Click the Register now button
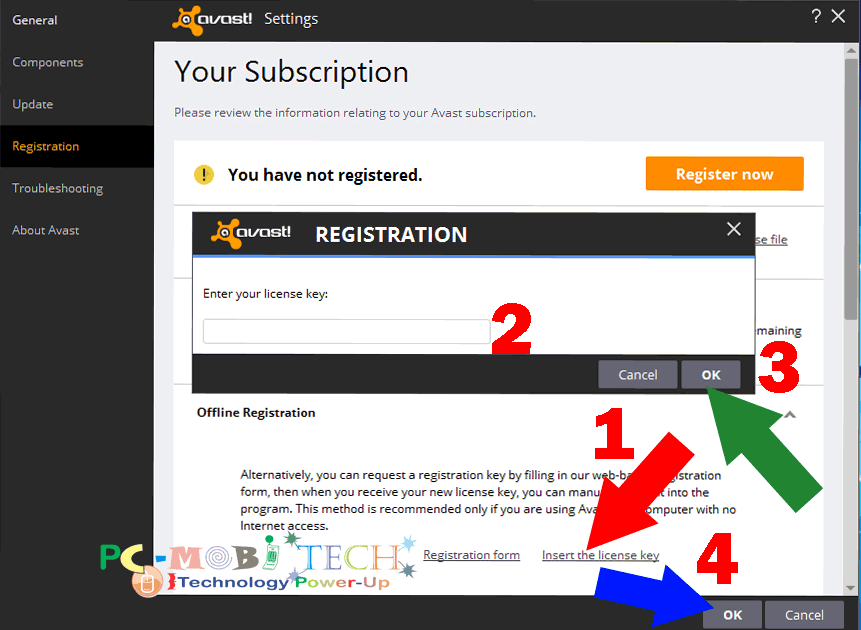The image size is (861, 630). [724, 174]
